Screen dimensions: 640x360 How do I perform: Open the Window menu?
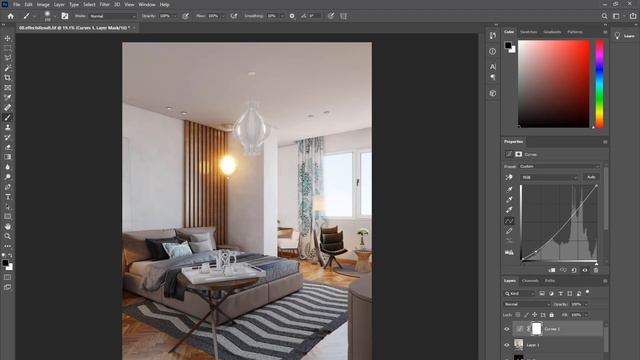click(x=147, y=4)
